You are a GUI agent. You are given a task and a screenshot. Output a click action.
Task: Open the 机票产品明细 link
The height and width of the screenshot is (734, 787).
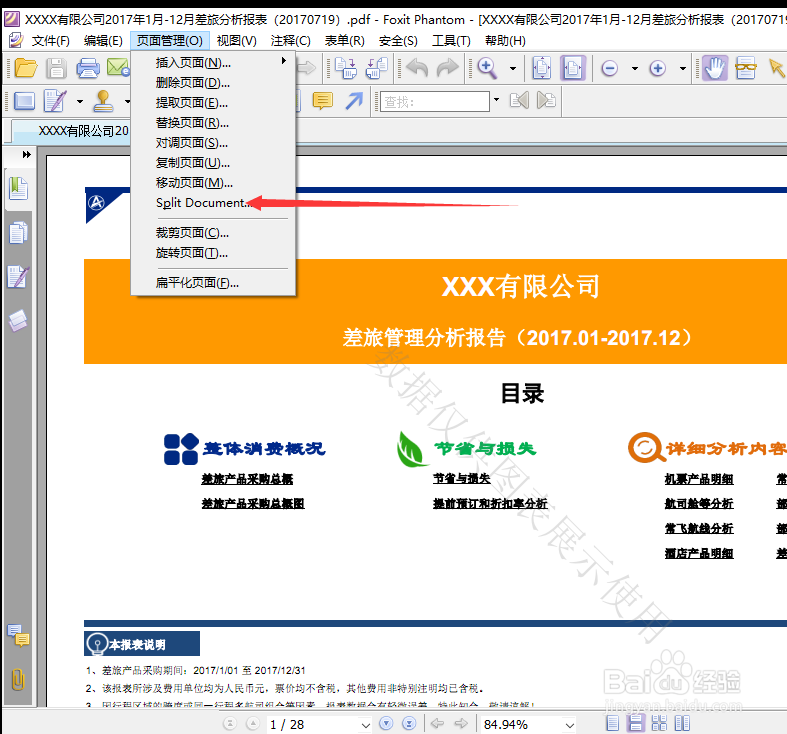click(x=699, y=479)
